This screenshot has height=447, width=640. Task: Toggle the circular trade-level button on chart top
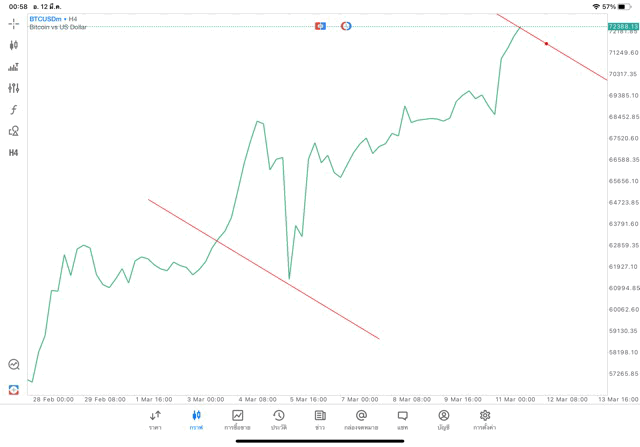346,25
